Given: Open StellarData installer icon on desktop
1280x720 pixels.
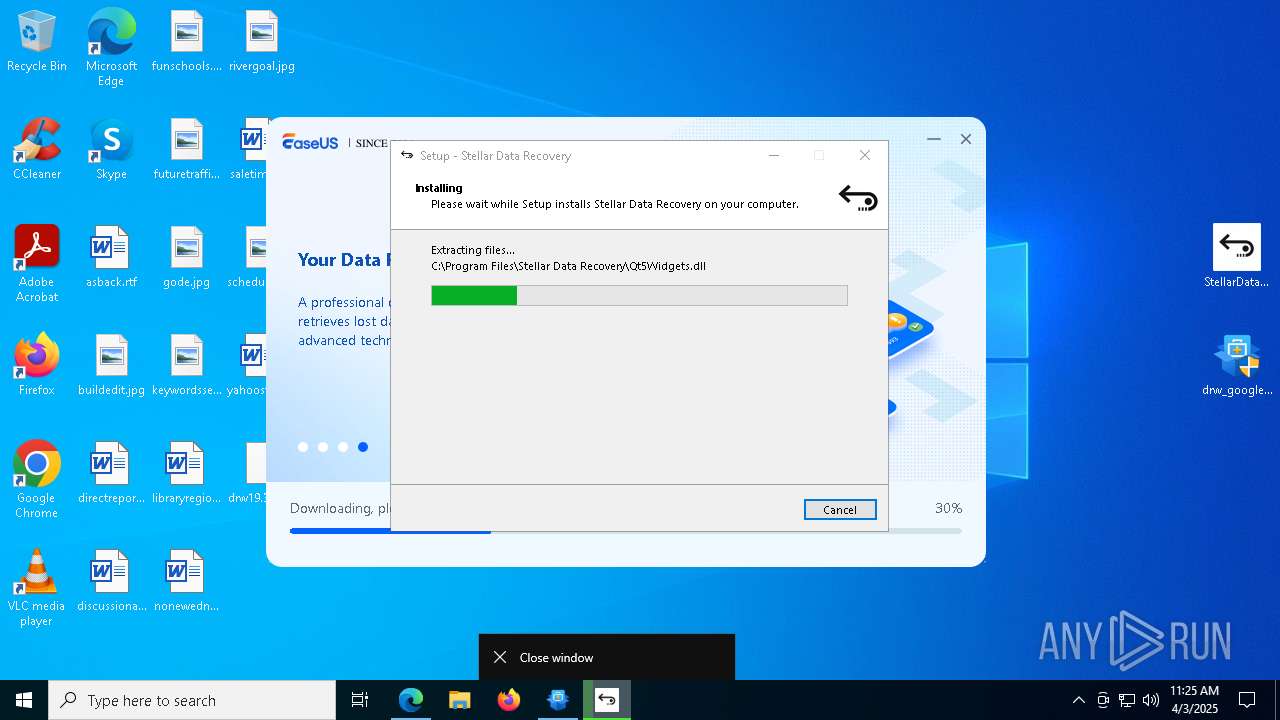Looking at the screenshot, I should point(1236,256).
